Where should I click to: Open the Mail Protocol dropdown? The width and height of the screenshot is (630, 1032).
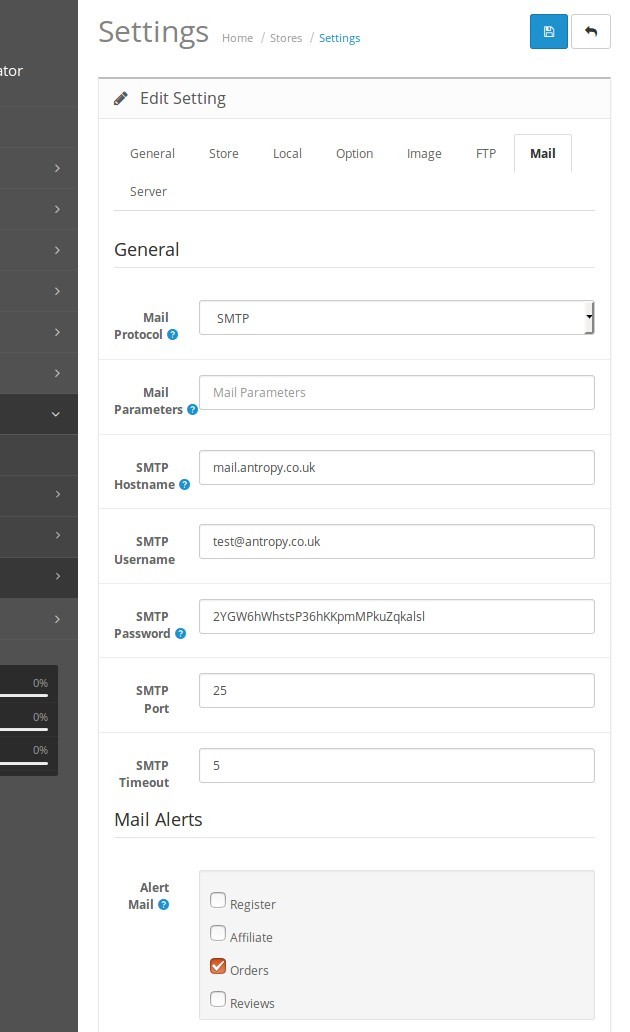[x=396, y=316]
